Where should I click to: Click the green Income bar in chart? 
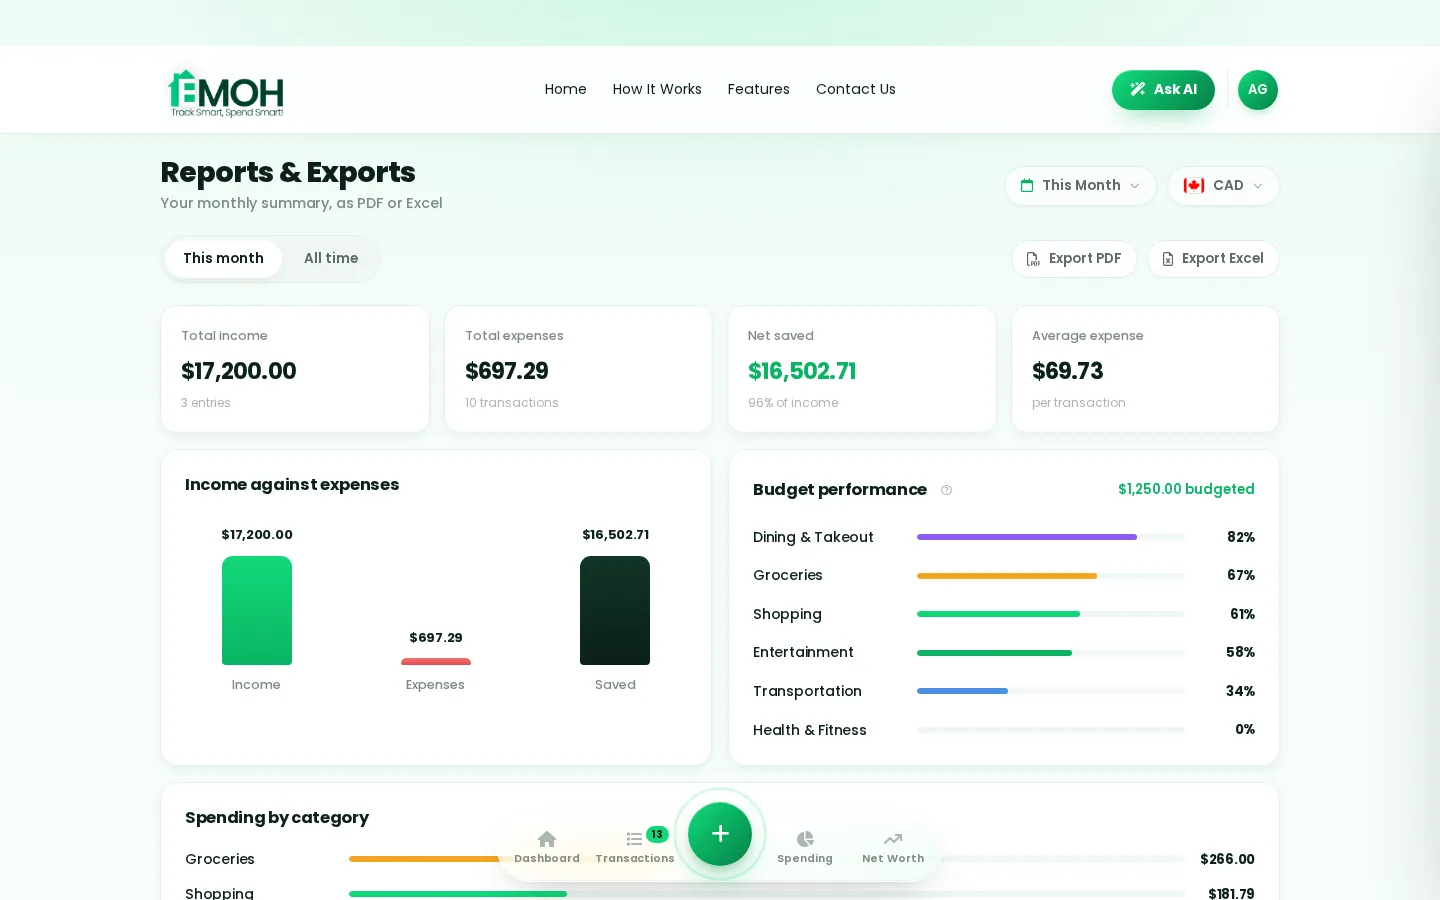[x=257, y=611]
